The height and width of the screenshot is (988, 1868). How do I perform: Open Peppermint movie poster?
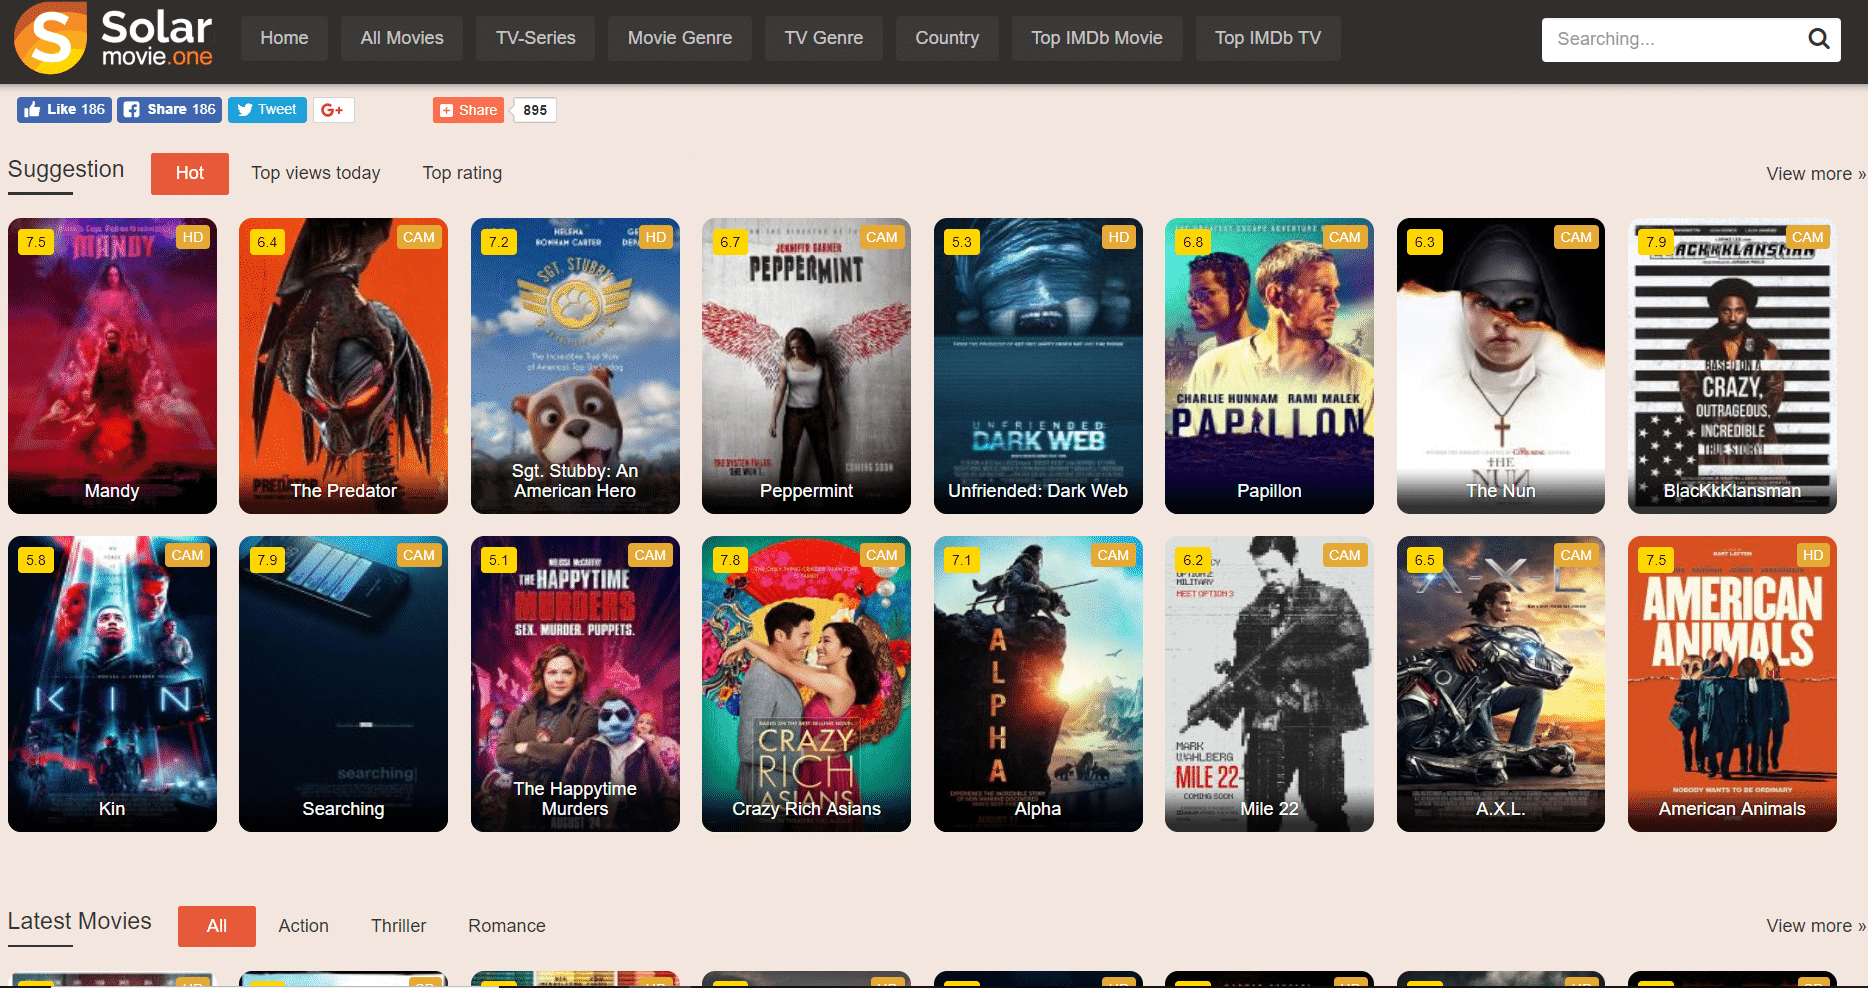coord(806,366)
